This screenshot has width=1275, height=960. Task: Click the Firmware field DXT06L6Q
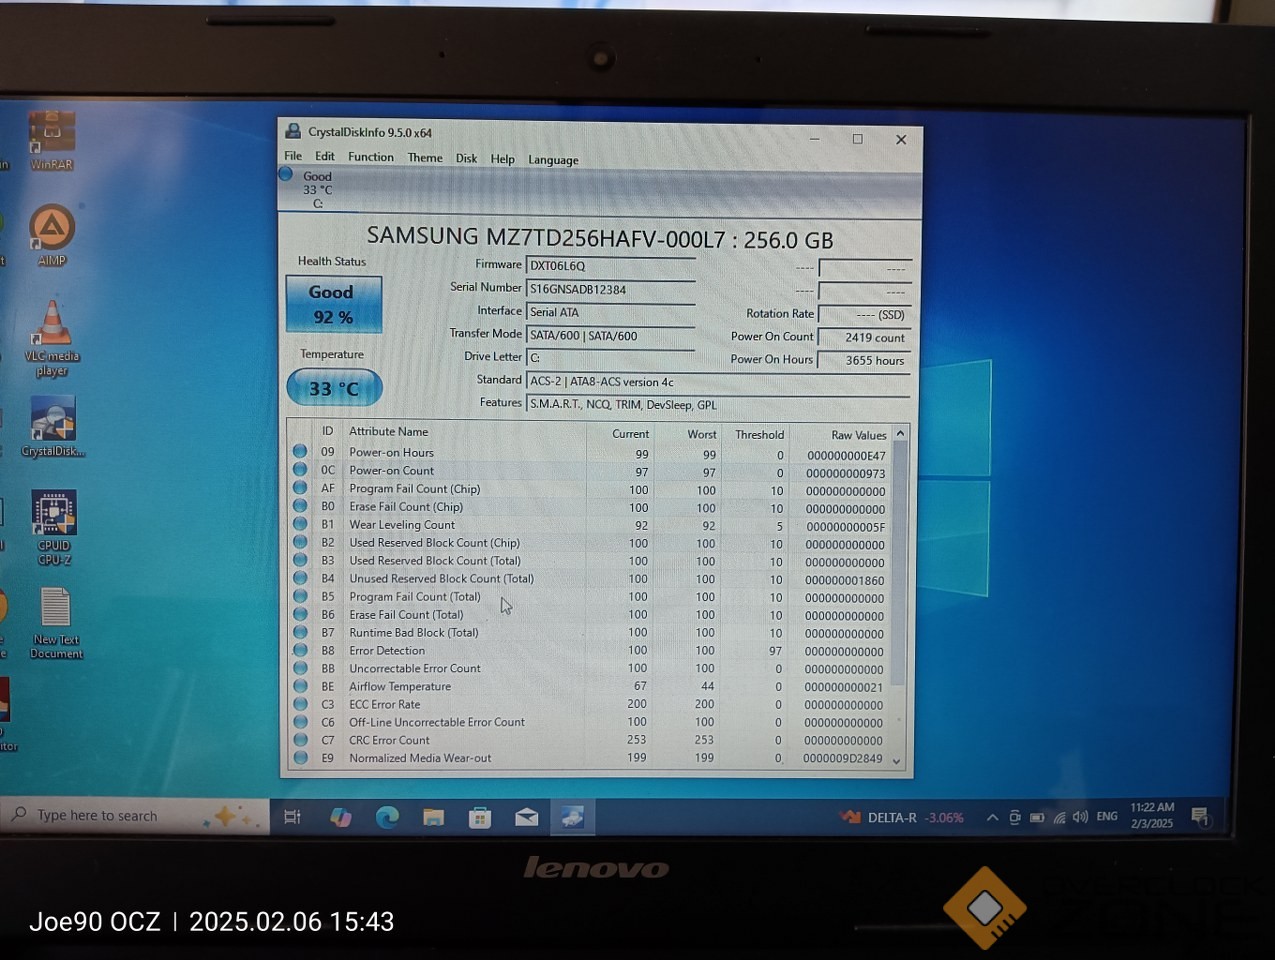pos(610,266)
